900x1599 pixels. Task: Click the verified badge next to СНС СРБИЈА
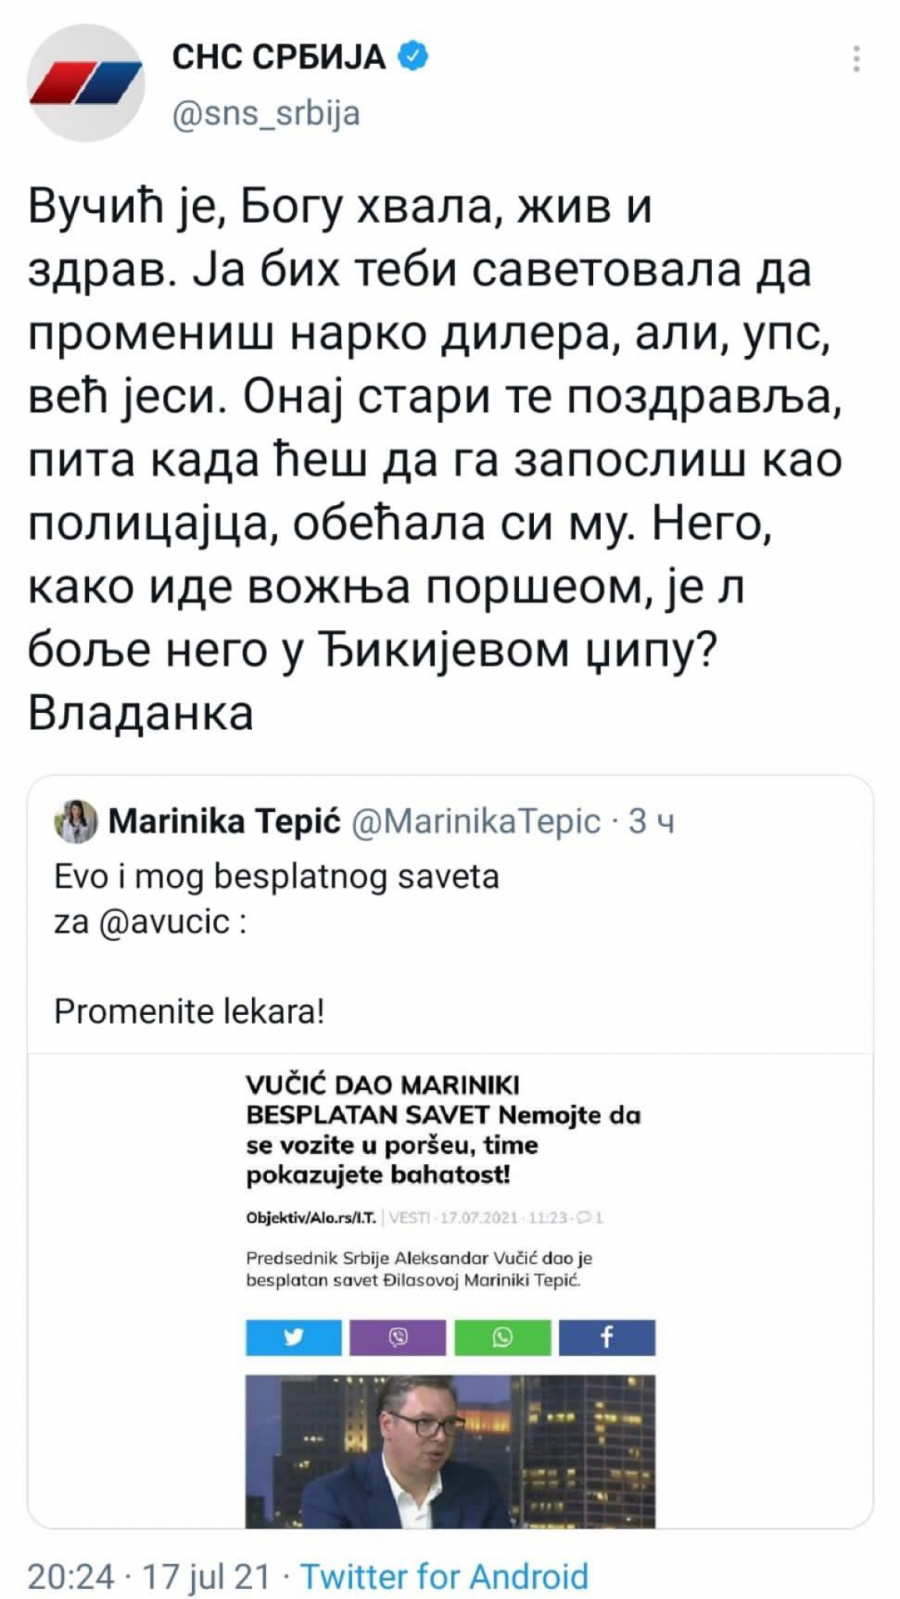[410, 57]
